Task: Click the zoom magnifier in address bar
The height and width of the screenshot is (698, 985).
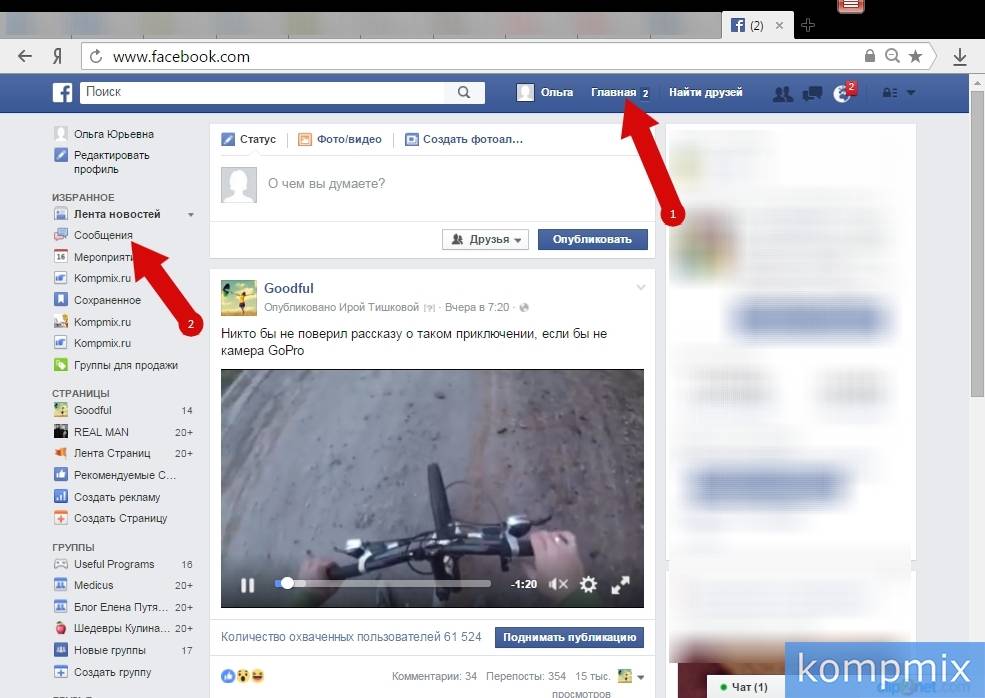Action: [892, 57]
